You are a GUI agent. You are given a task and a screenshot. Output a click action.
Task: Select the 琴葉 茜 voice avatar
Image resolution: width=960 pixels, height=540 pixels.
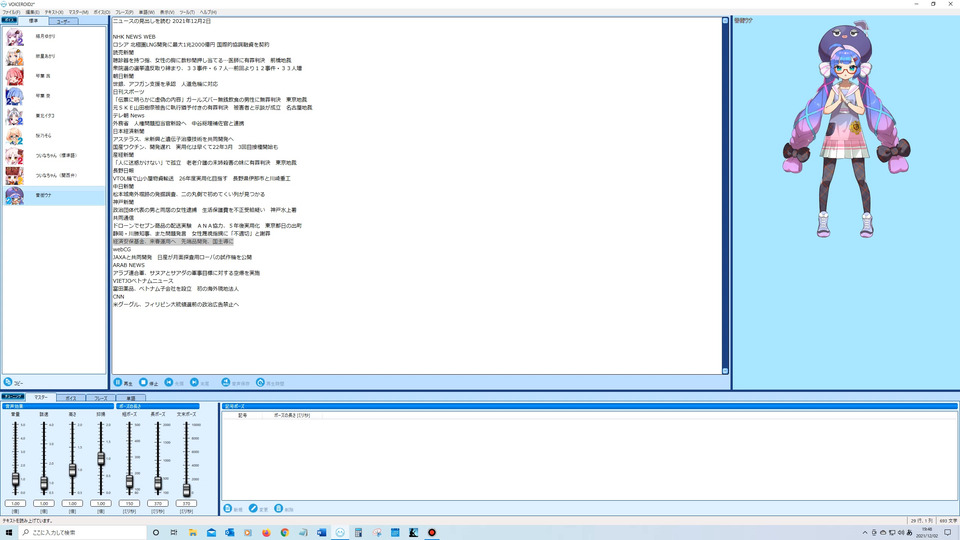(x=15, y=77)
